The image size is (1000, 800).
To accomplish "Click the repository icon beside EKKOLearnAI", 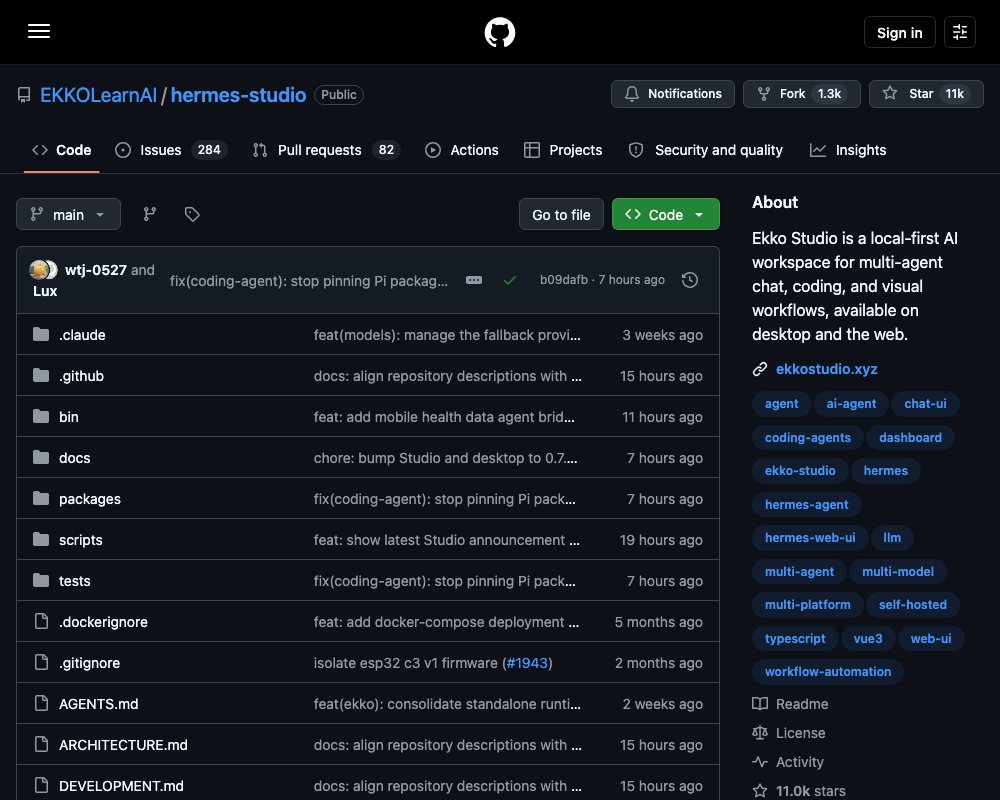I will coord(24,95).
